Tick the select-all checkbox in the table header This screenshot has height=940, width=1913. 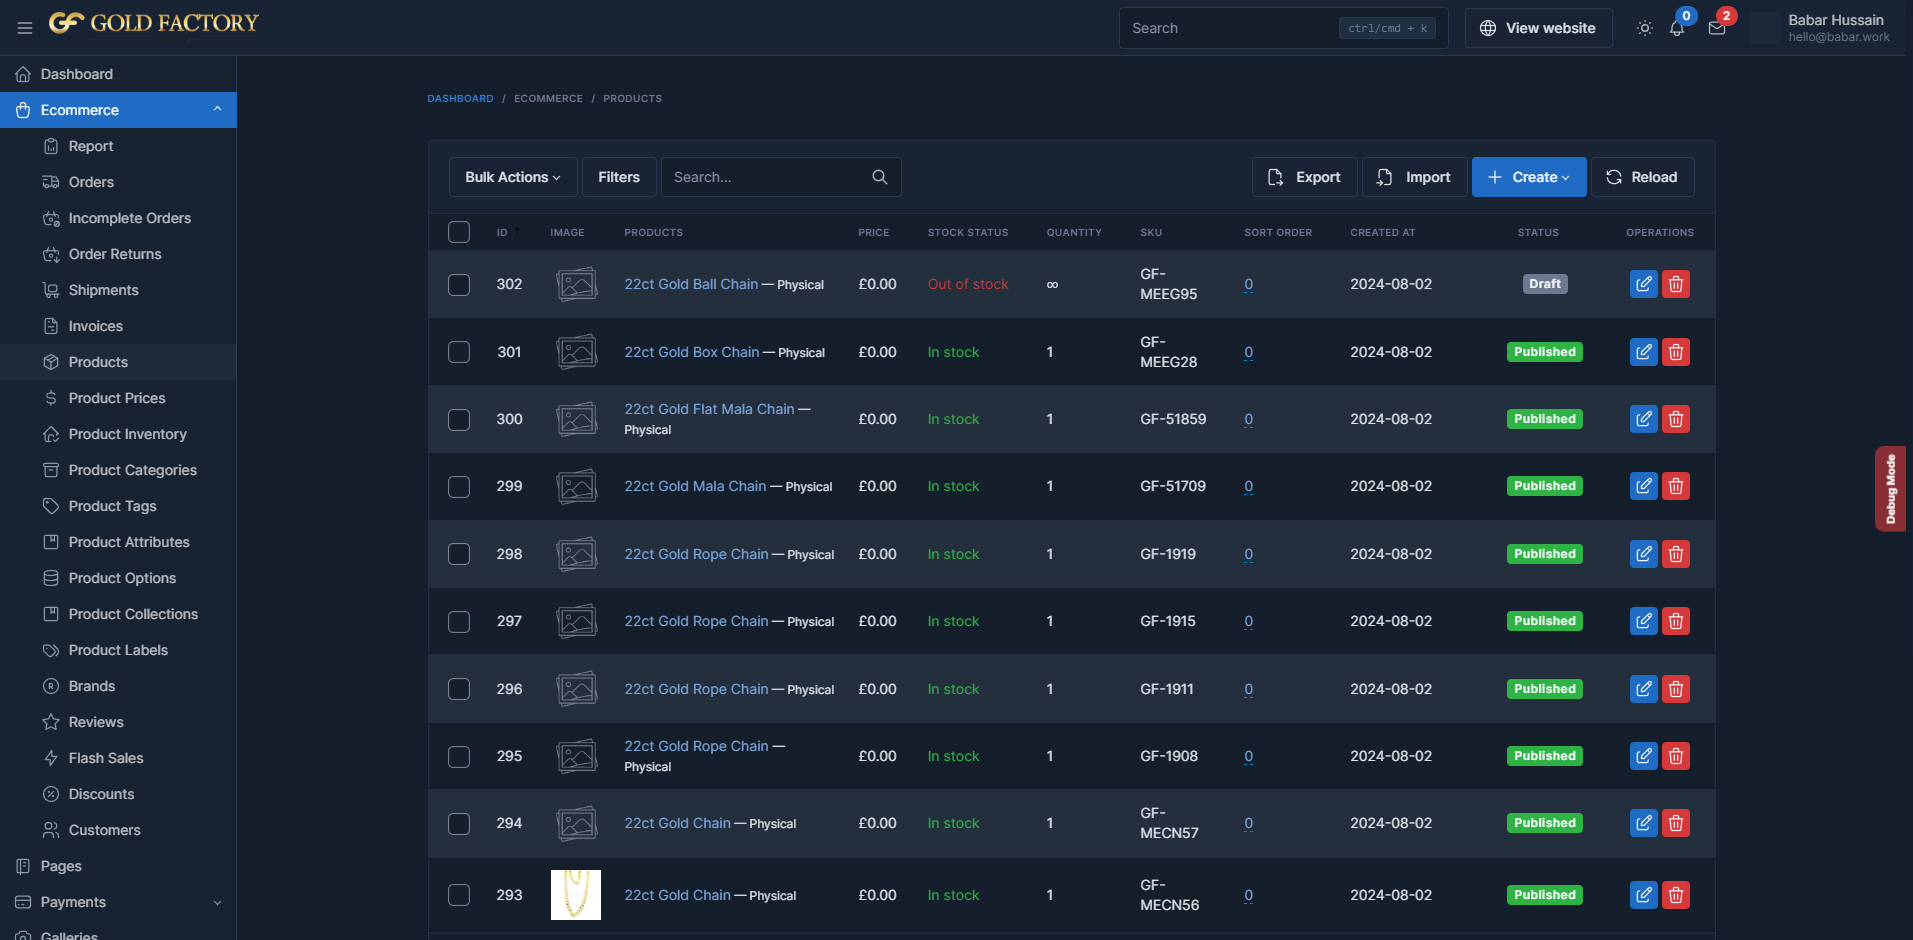[x=459, y=232]
